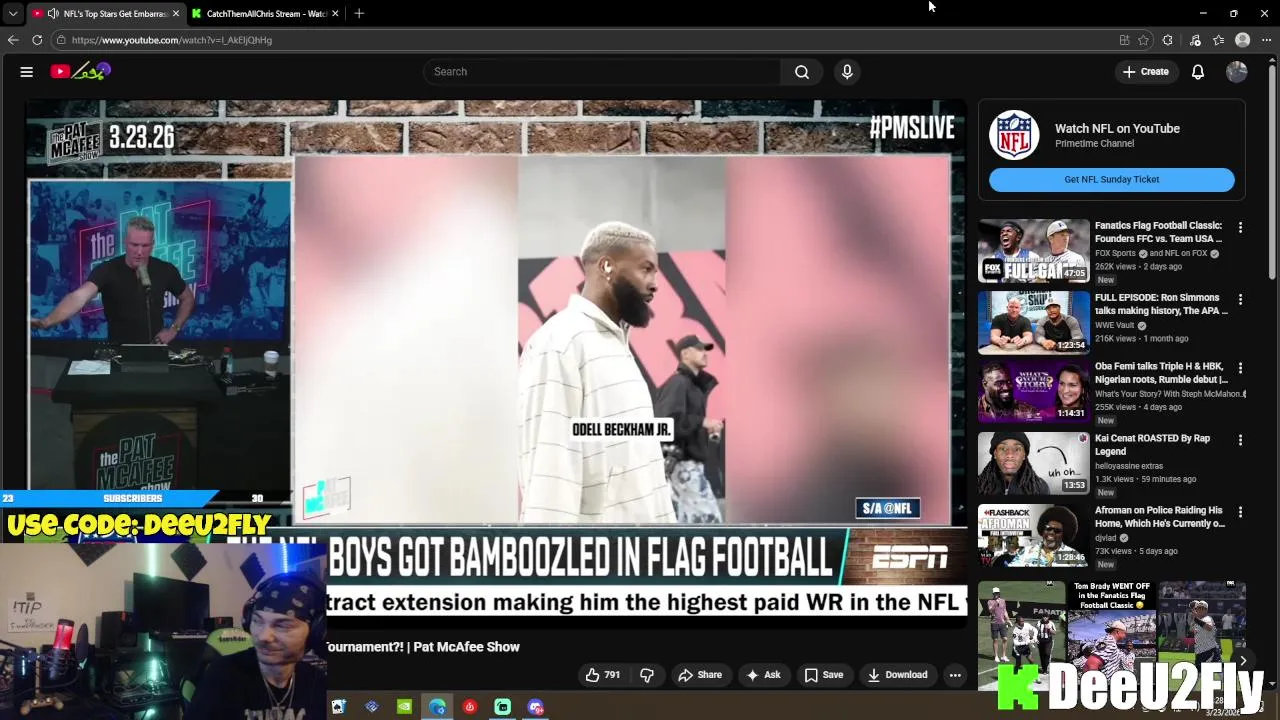Open options for Ron Simmons episode
This screenshot has height=720, width=1280.
point(1240,300)
